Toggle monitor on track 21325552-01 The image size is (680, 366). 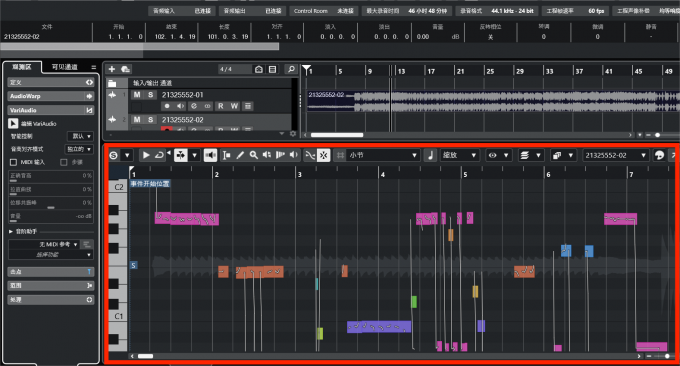click(180, 106)
